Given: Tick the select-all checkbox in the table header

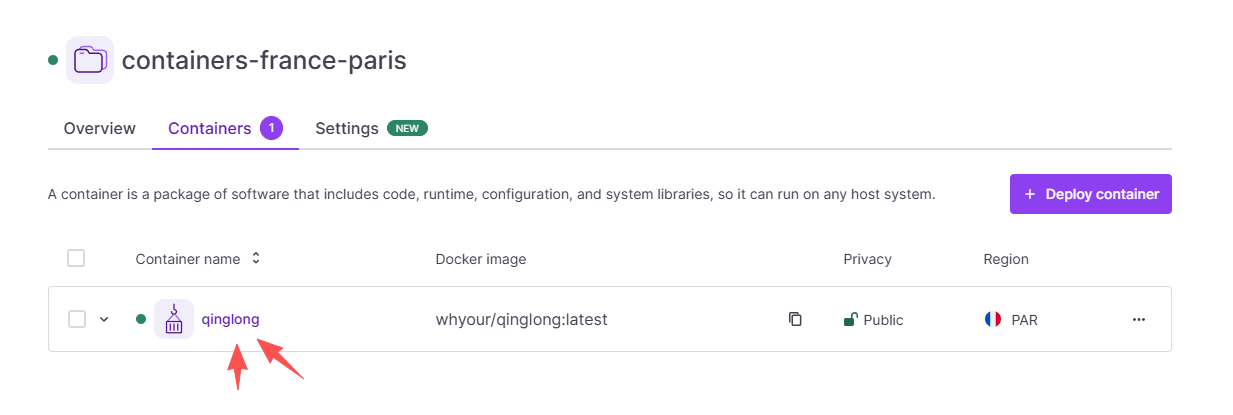Looking at the screenshot, I should click(x=76, y=259).
